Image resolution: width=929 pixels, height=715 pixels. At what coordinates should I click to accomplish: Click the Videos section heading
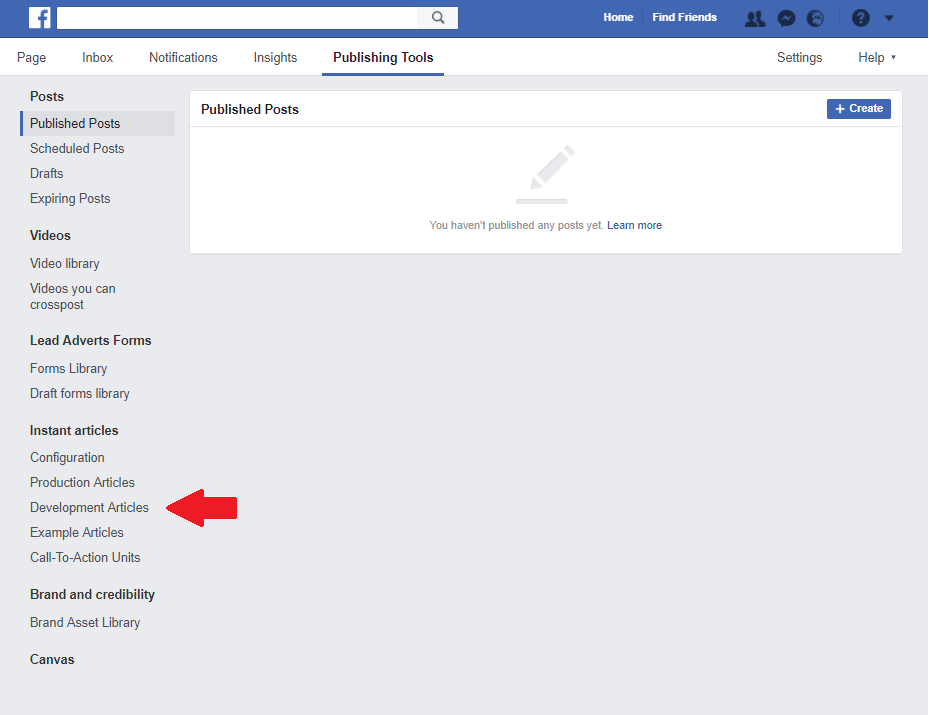point(50,236)
